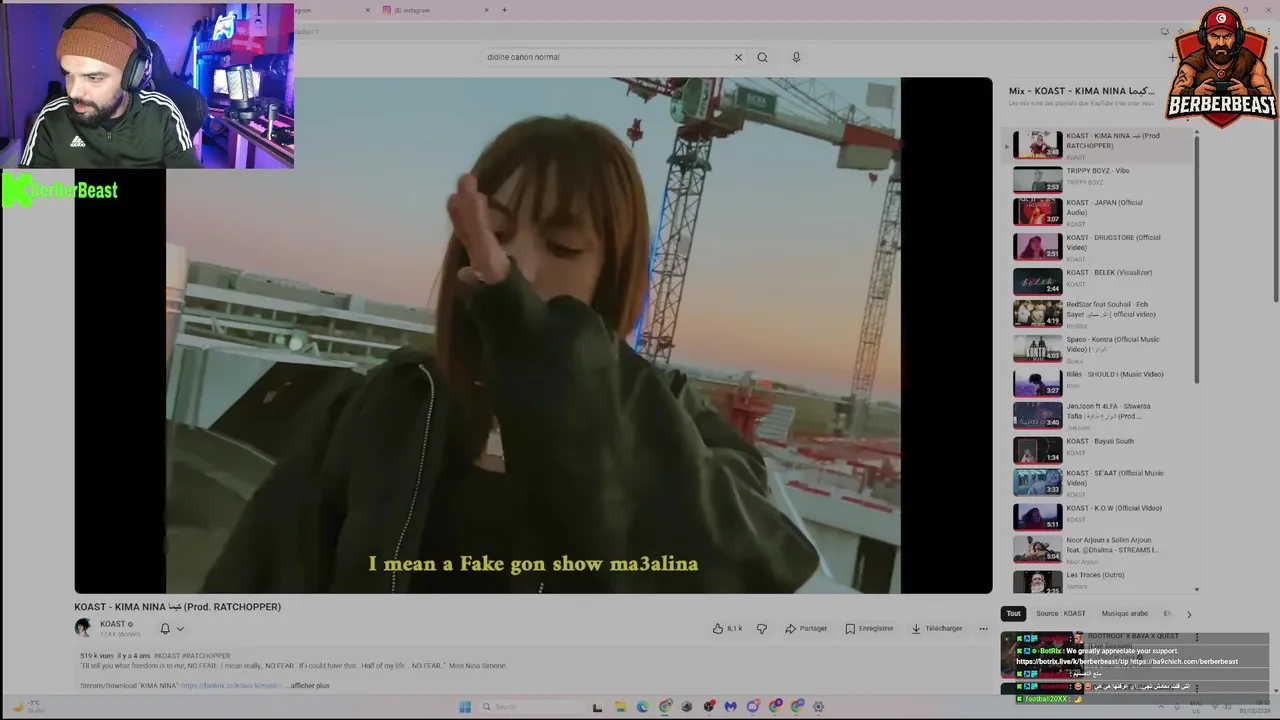Open a new browser tab
This screenshot has width=1280, height=720.
pos(504,10)
